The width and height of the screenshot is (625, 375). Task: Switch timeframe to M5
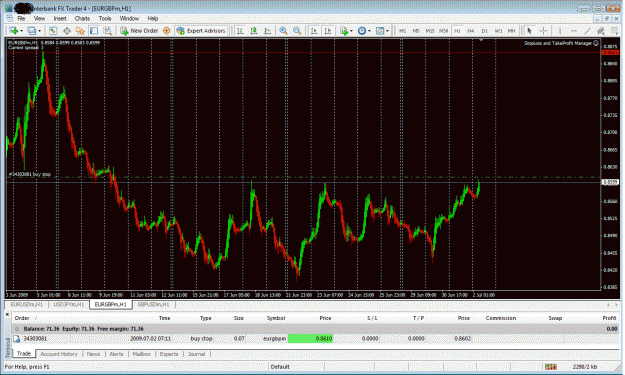point(416,31)
